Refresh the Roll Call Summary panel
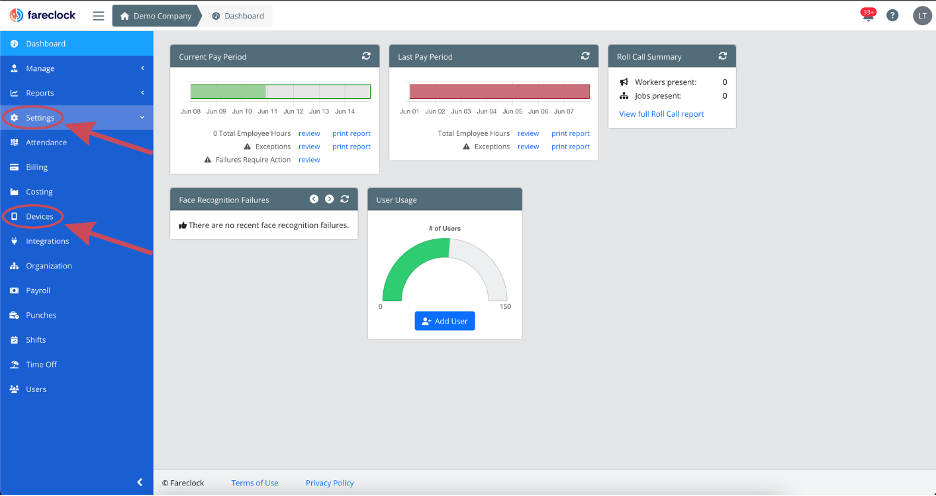 coord(723,56)
